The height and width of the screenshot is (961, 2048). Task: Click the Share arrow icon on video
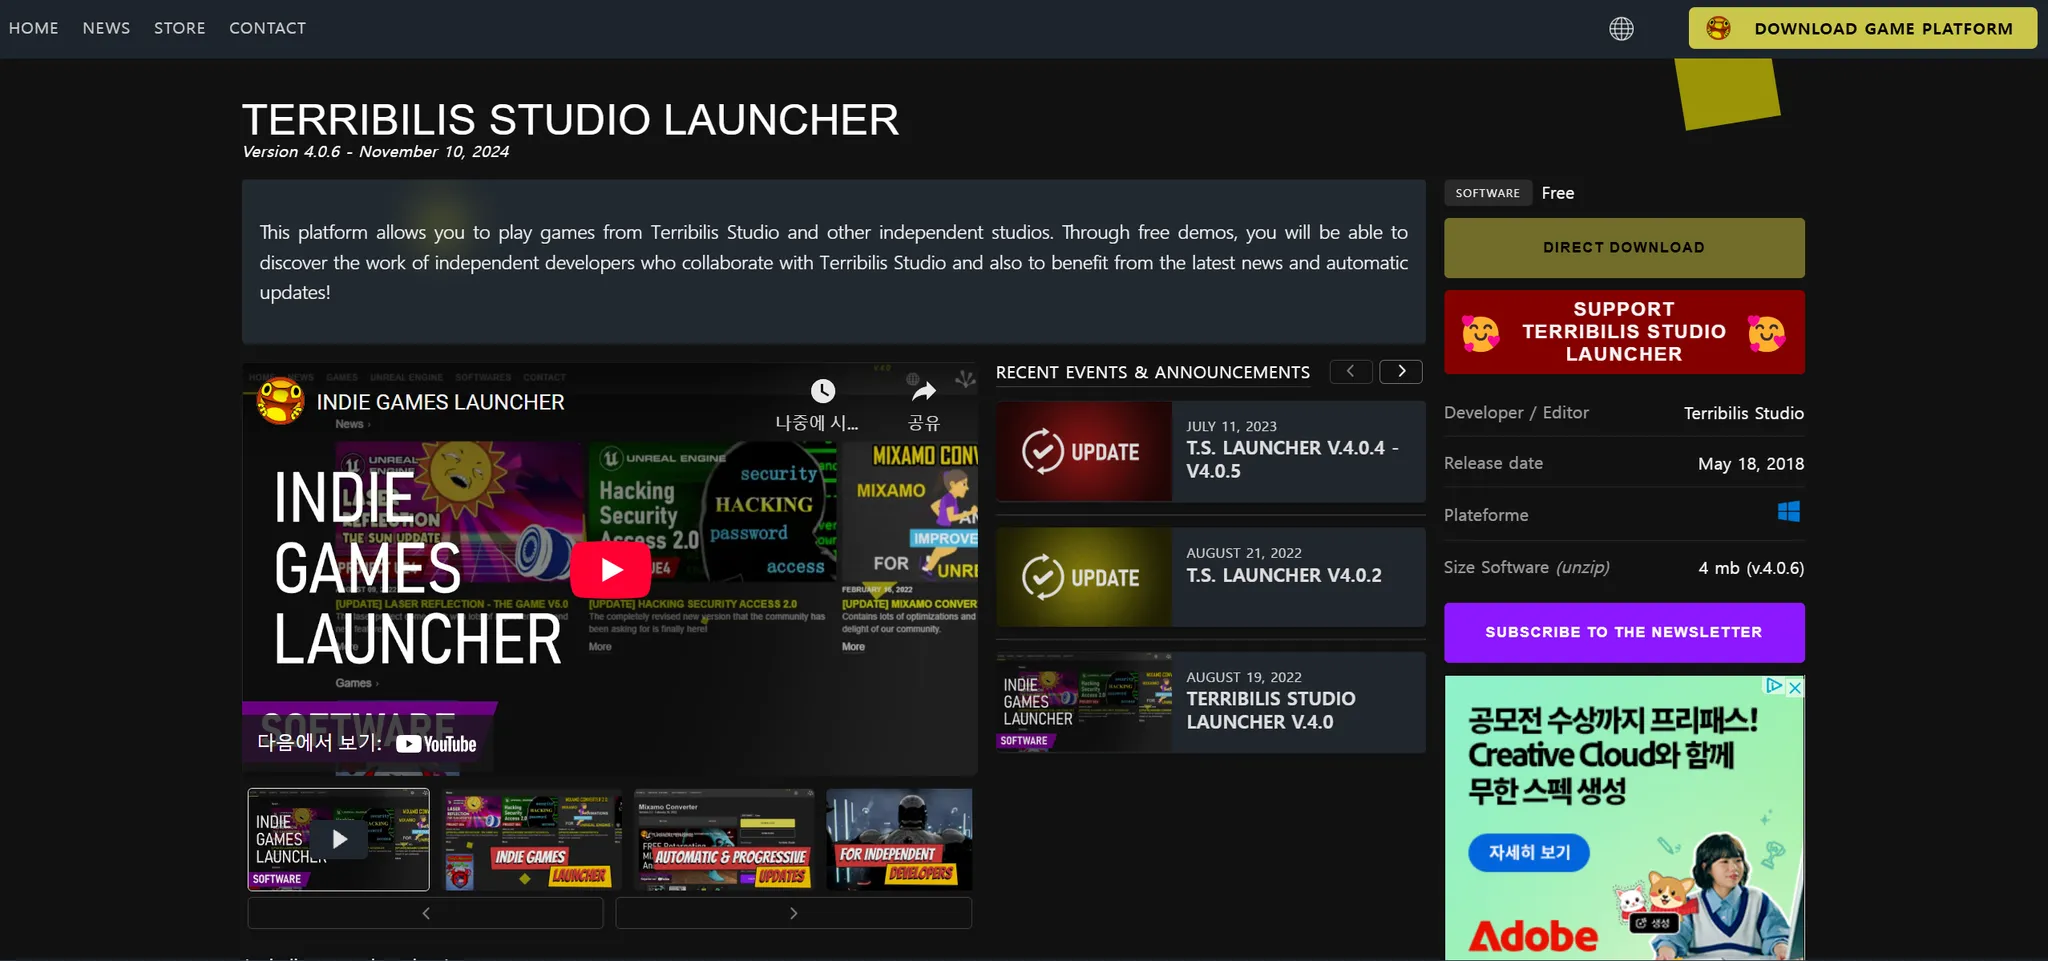924,391
